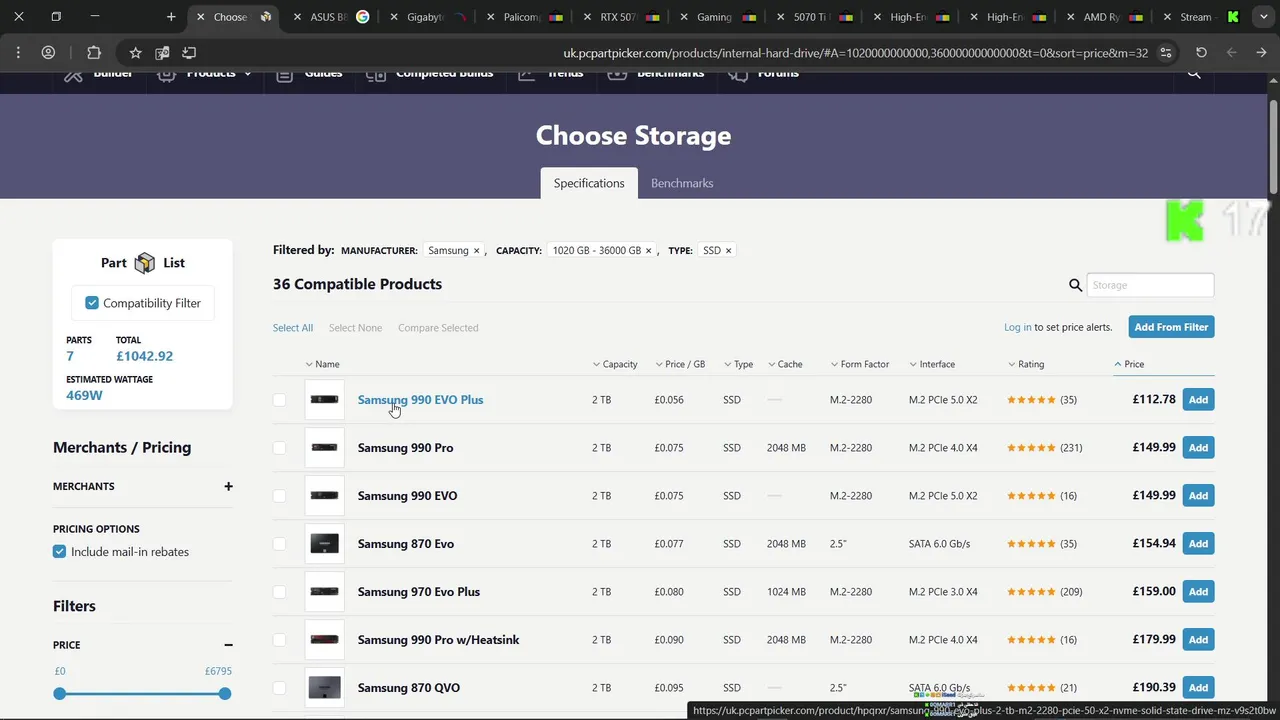The image size is (1280, 720).
Task: Add the Samsung 990 EVO Plus
Action: coord(1198,400)
